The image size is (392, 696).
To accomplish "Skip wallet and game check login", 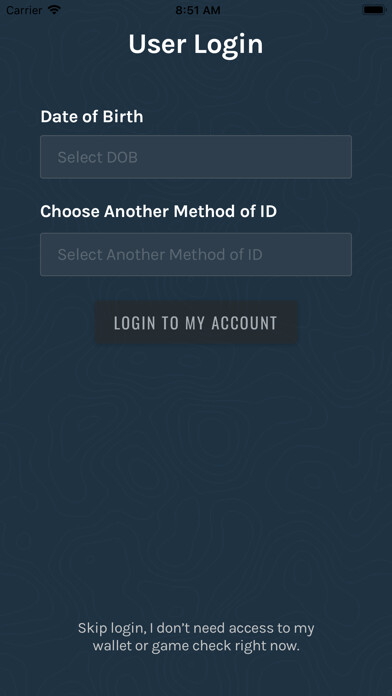I will point(196,637).
